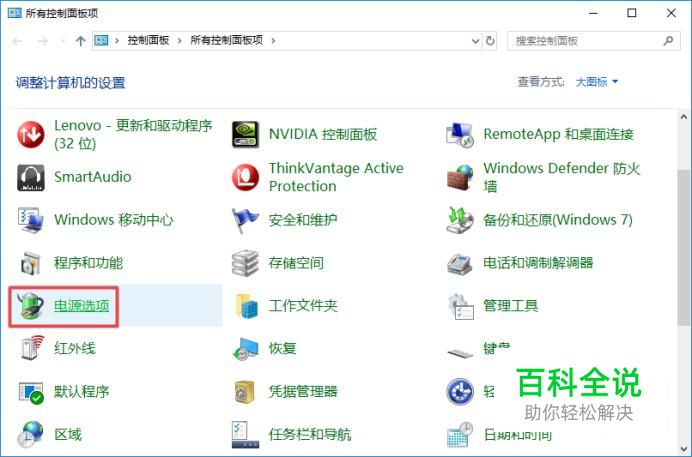Viewport: 692px width, 457px height.
Task: Go up one level with up arrow
Action: pyautogui.click(x=80, y=41)
